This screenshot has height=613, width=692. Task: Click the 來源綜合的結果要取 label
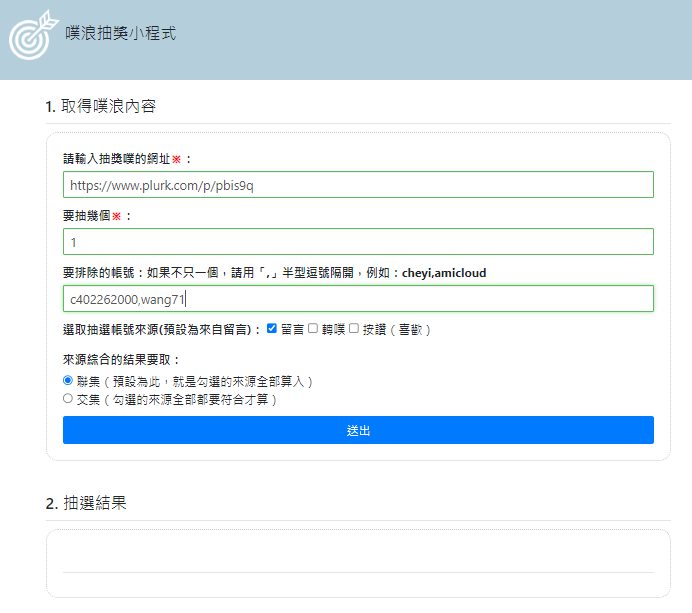click(121, 360)
